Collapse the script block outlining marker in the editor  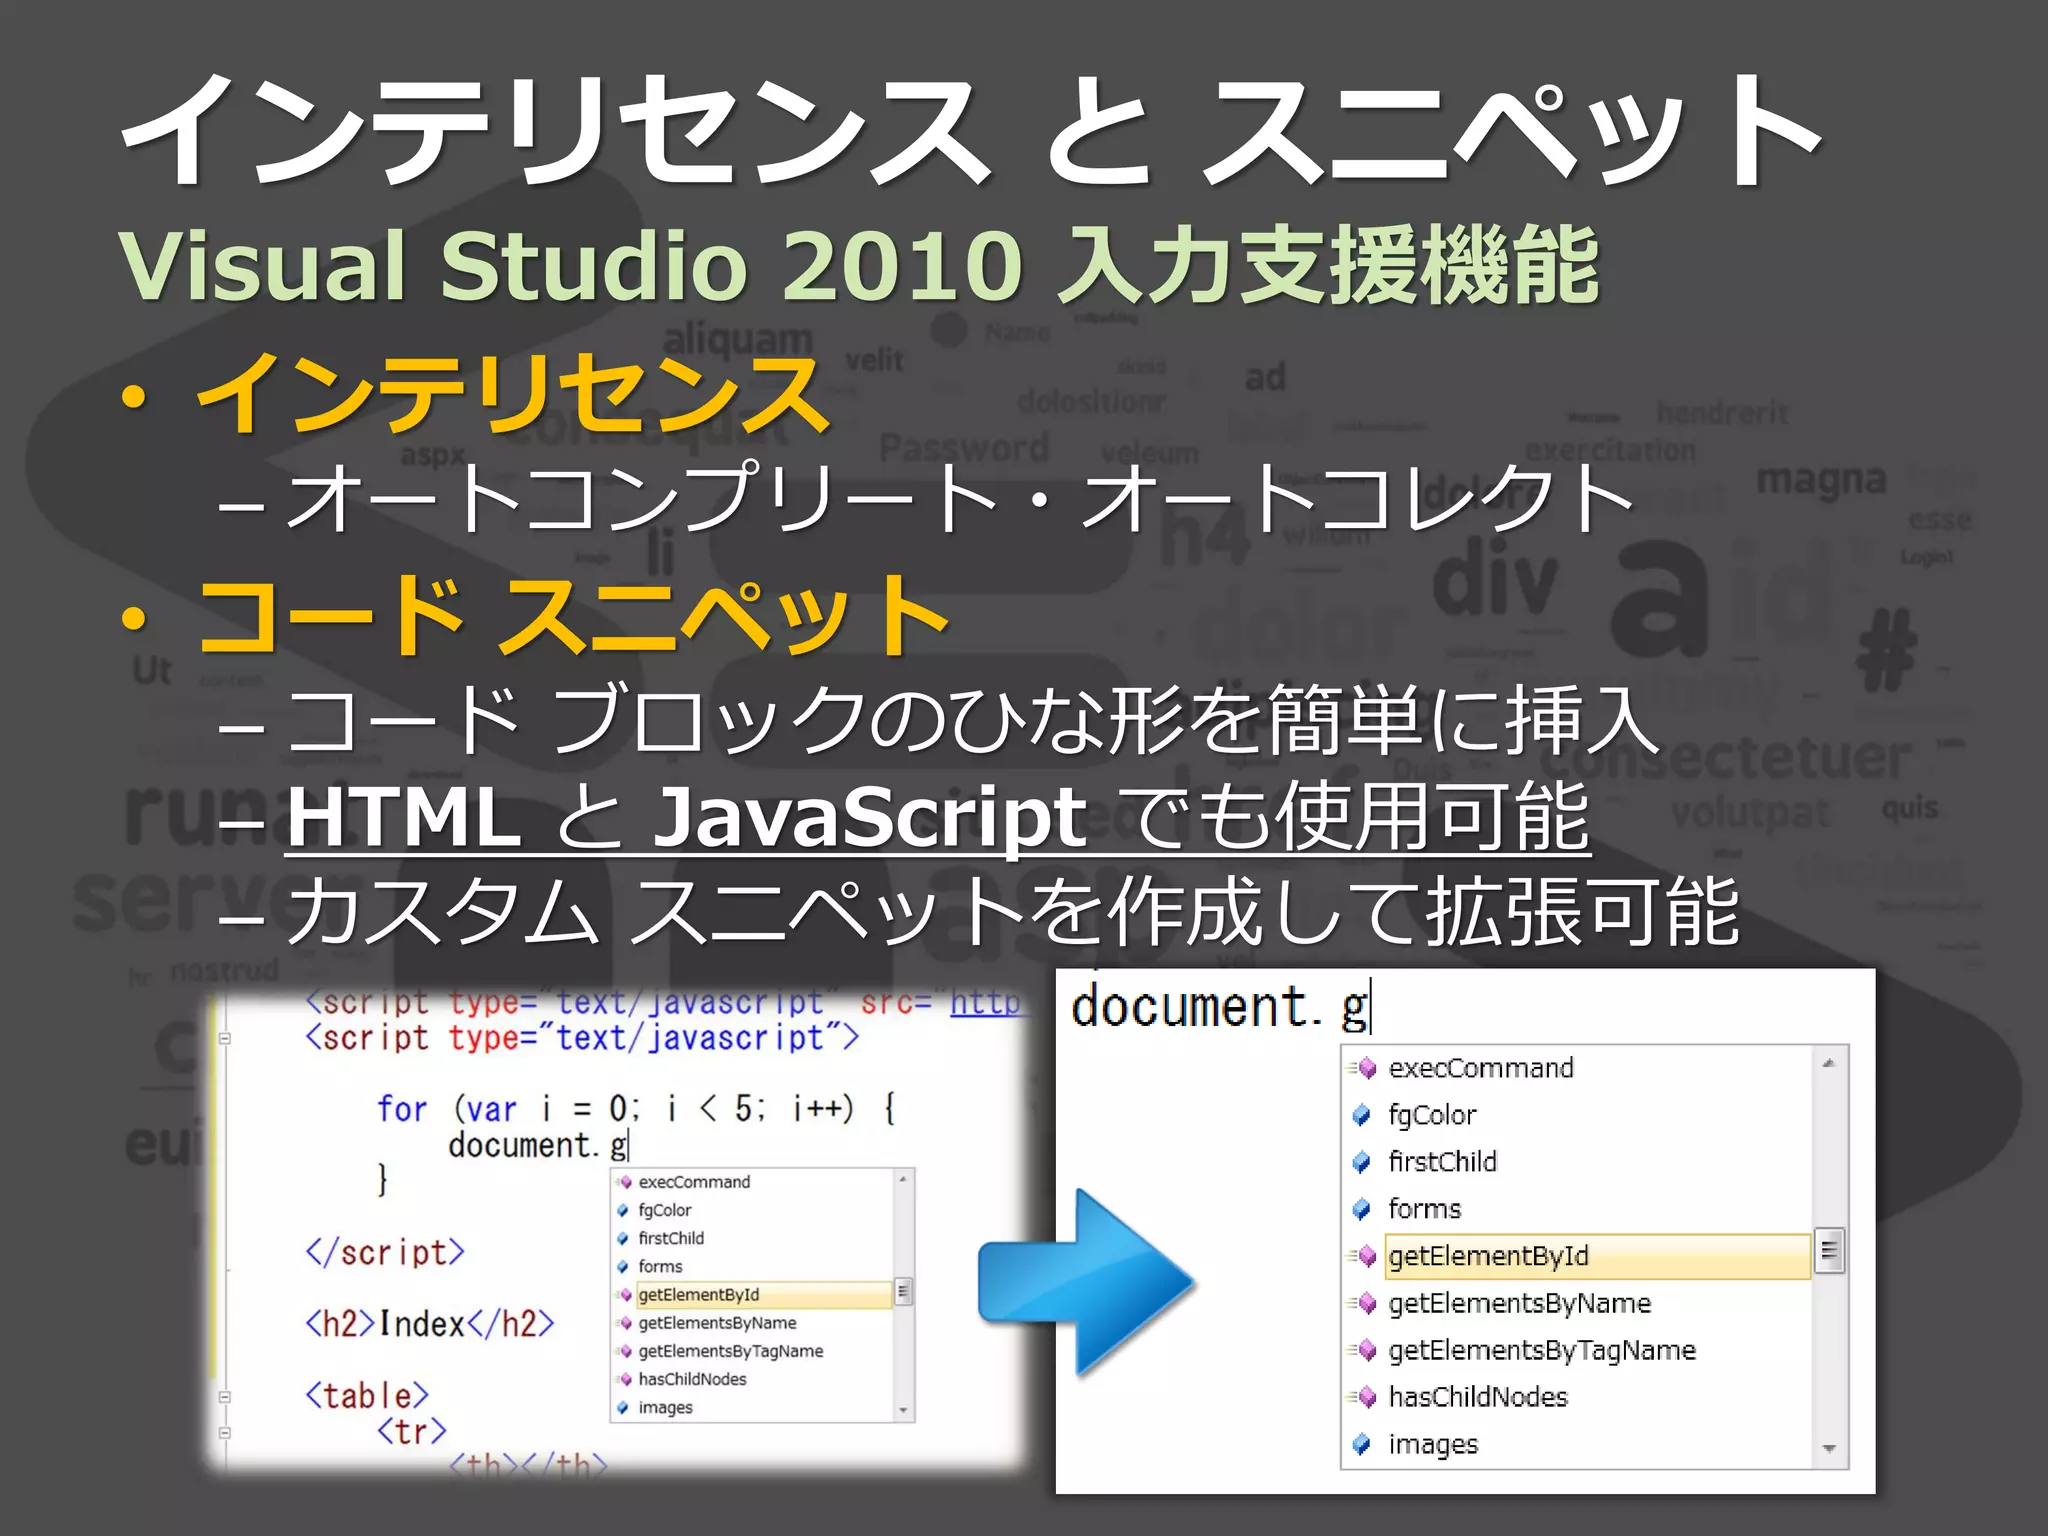225,1039
